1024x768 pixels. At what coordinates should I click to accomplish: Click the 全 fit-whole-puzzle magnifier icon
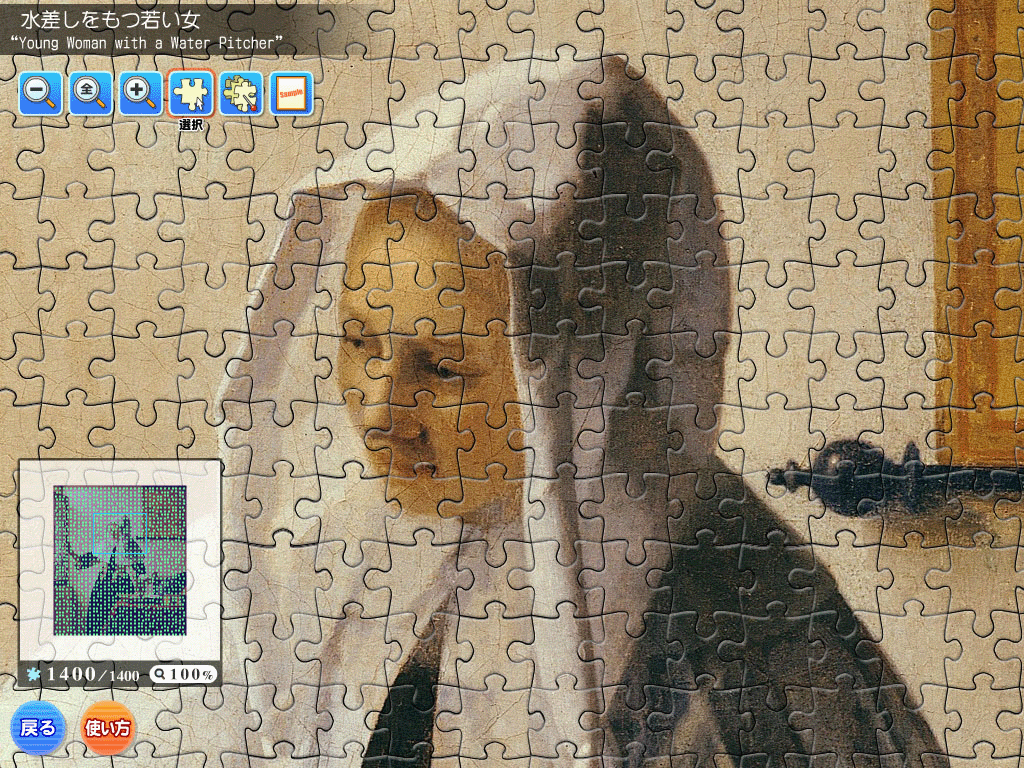click(91, 94)
